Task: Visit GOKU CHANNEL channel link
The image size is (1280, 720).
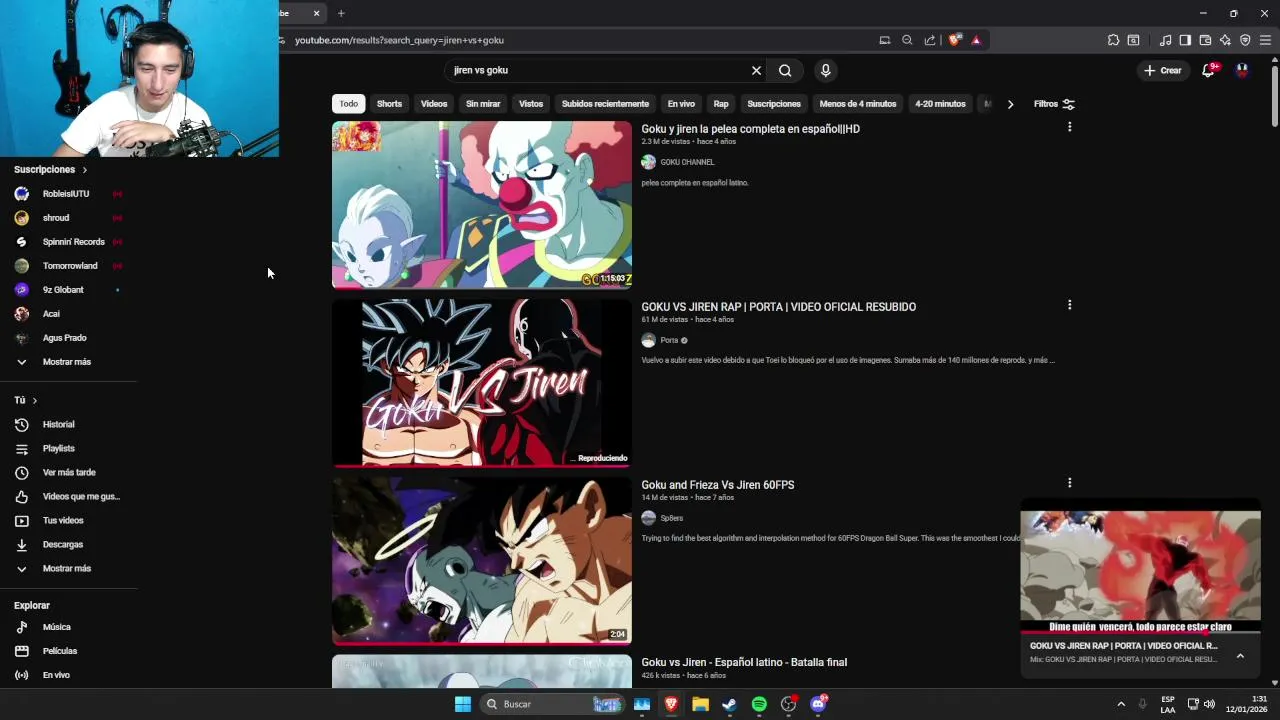Action: pos(687,162)
